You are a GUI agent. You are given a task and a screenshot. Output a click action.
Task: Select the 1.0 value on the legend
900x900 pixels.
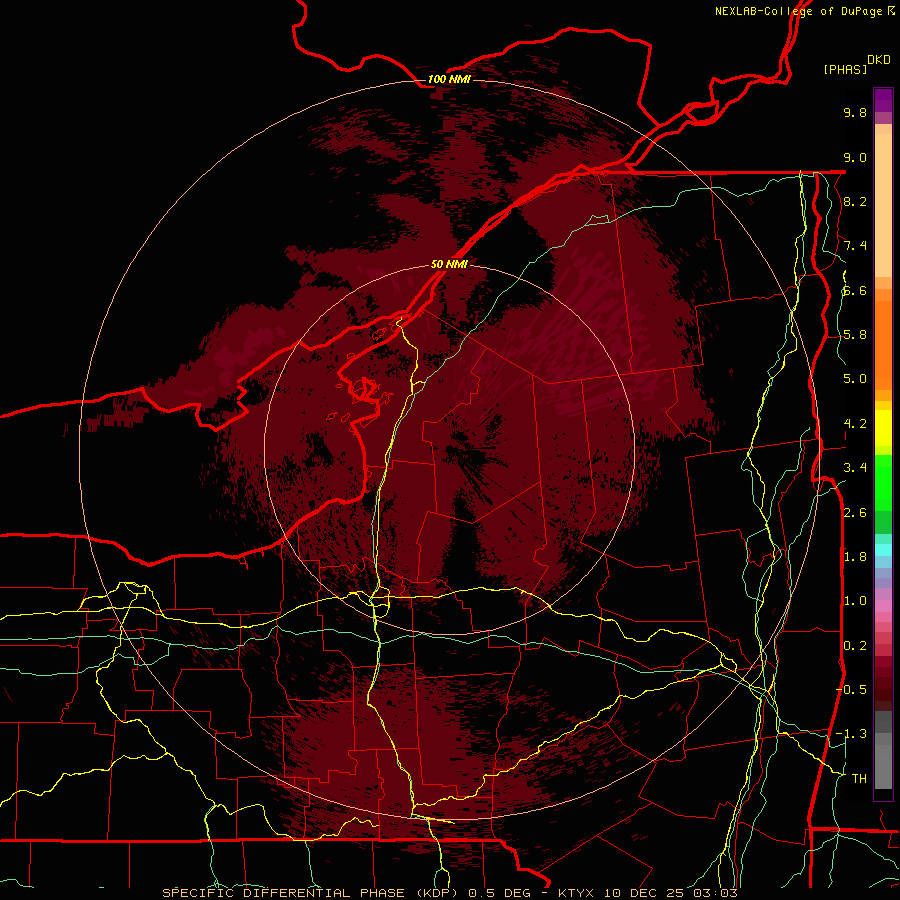[855, 601]
